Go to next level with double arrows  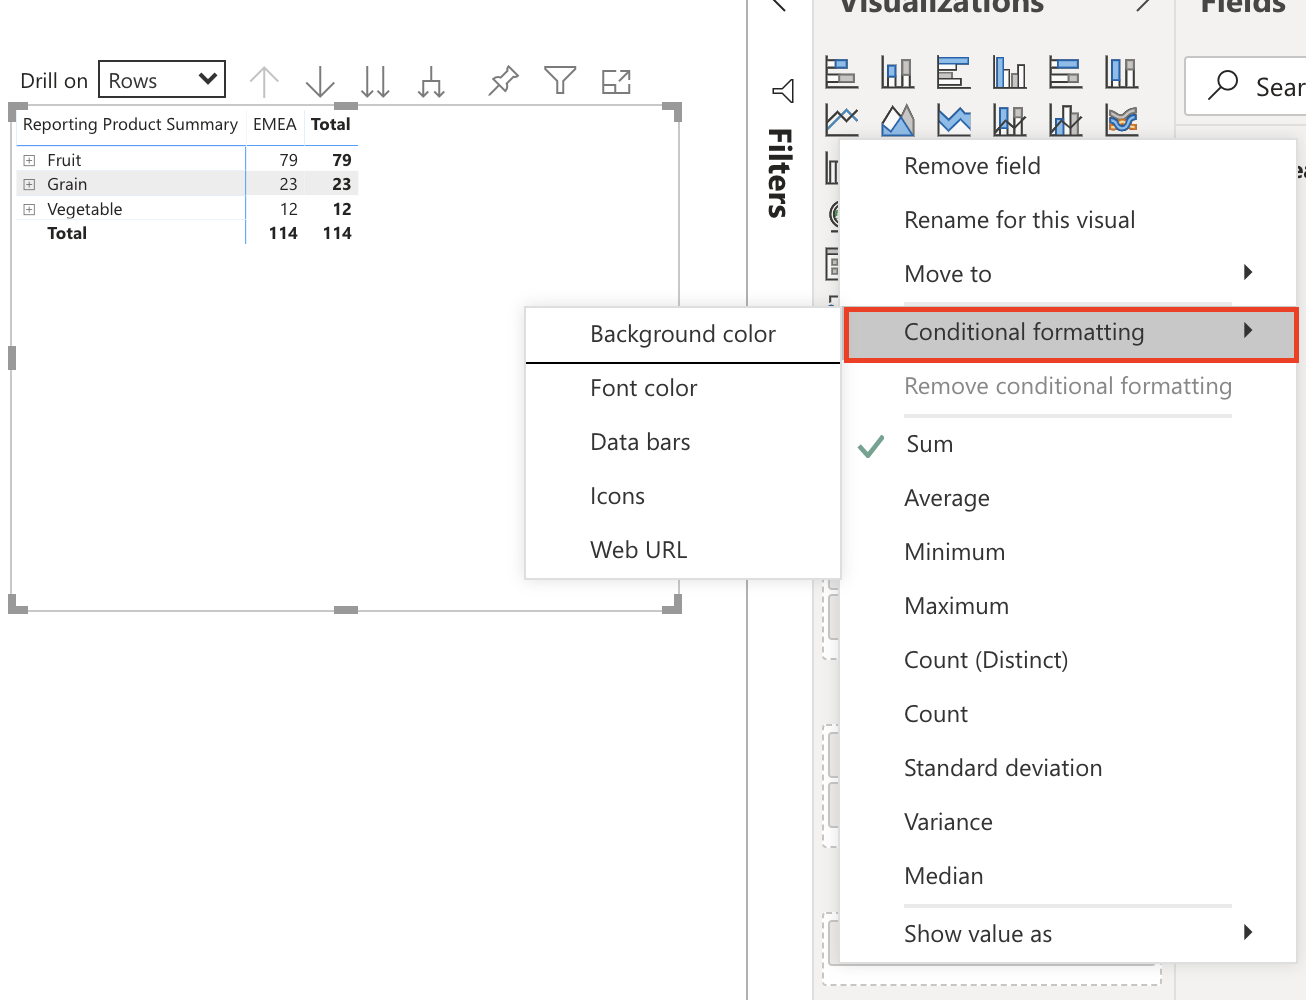click(x=375, y=81)
